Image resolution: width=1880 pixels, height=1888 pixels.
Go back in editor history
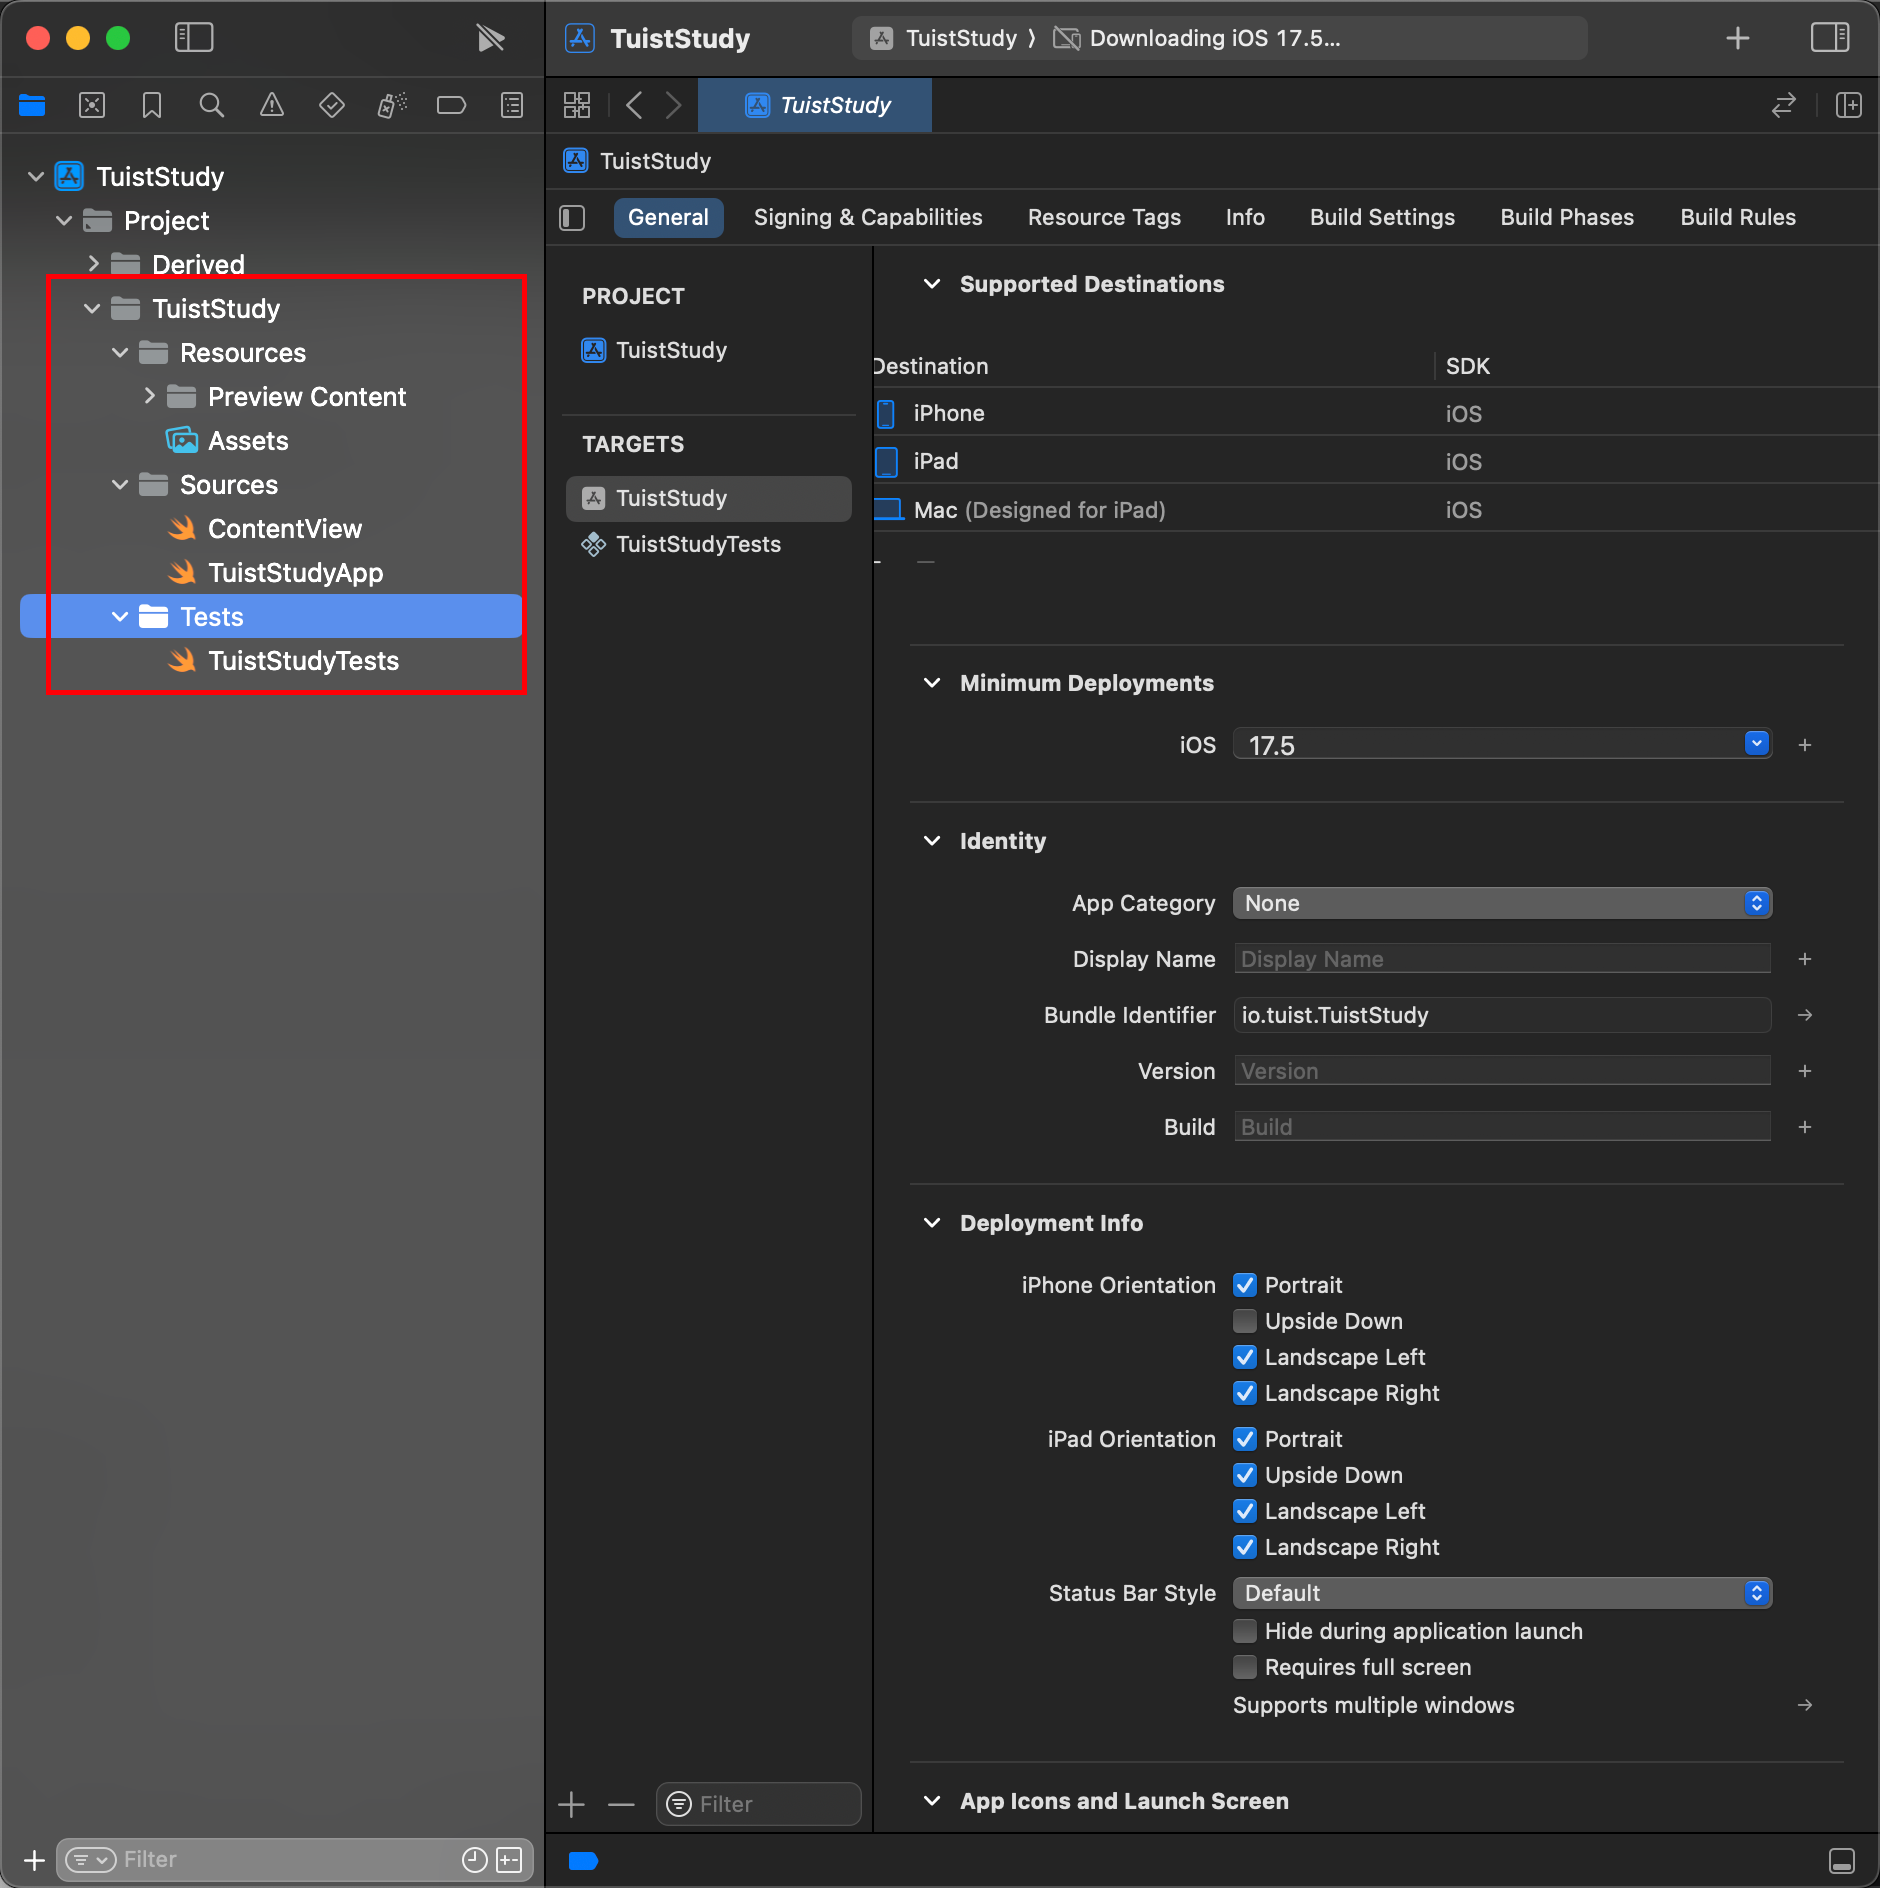pyautogui.click(x=634, y=105)
